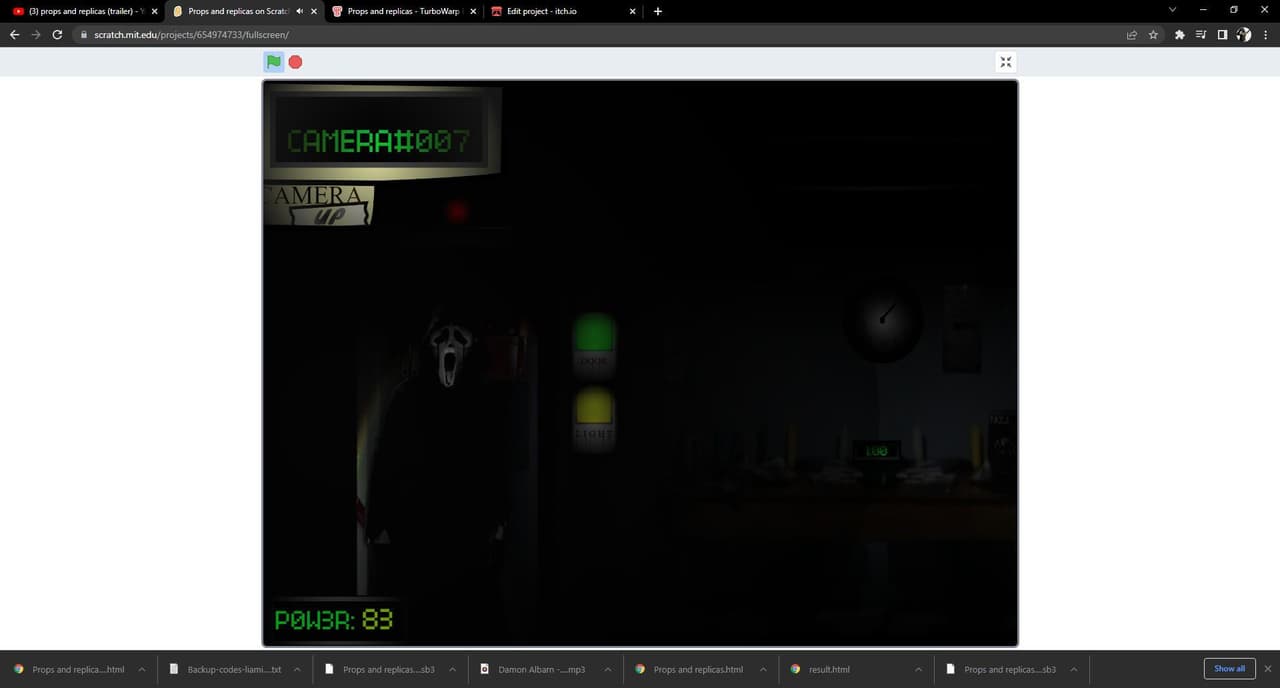Expand options for the last sb3 download
Image resolution: width=1280 pixels, height=688 pixels.
[x=1074, y=669]
